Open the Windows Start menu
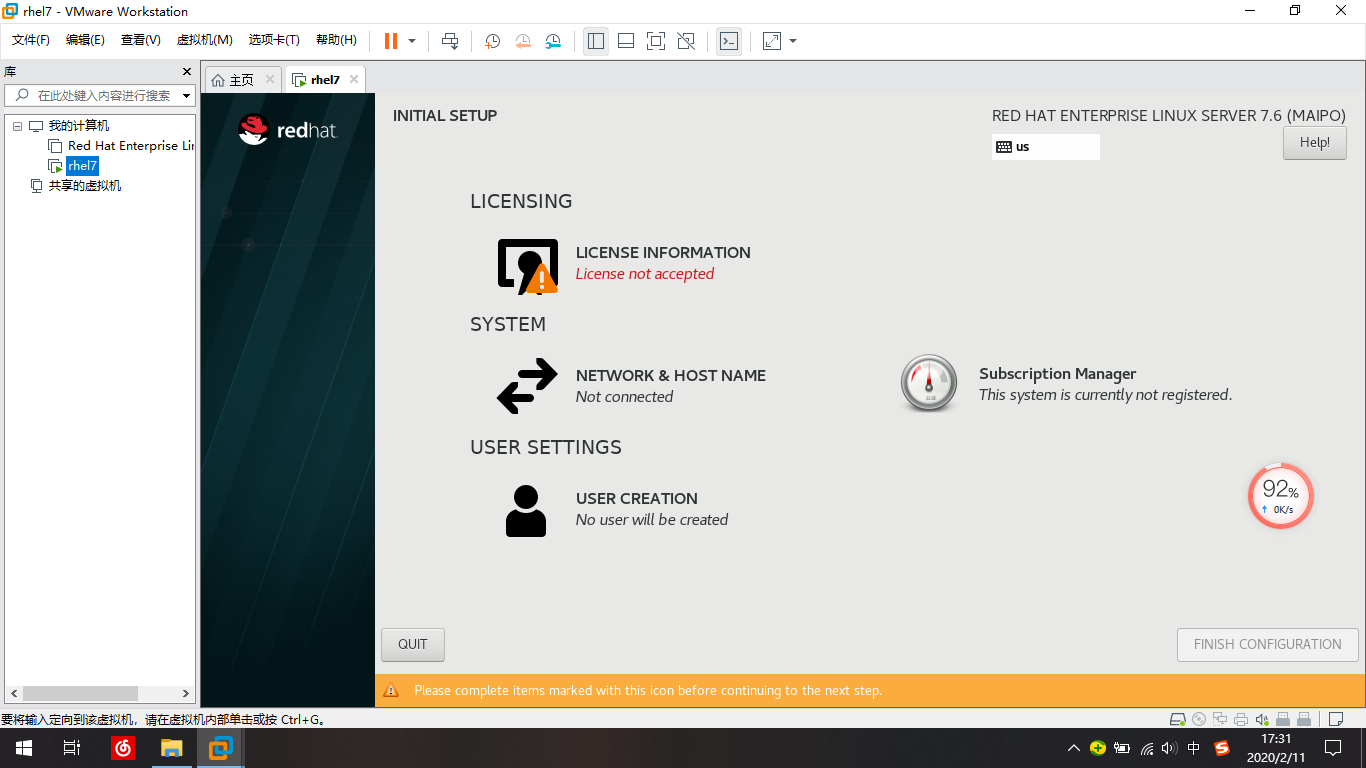The height and width of the screenshot is (768, 1366). pyautogui.click(x=24, y=748)
